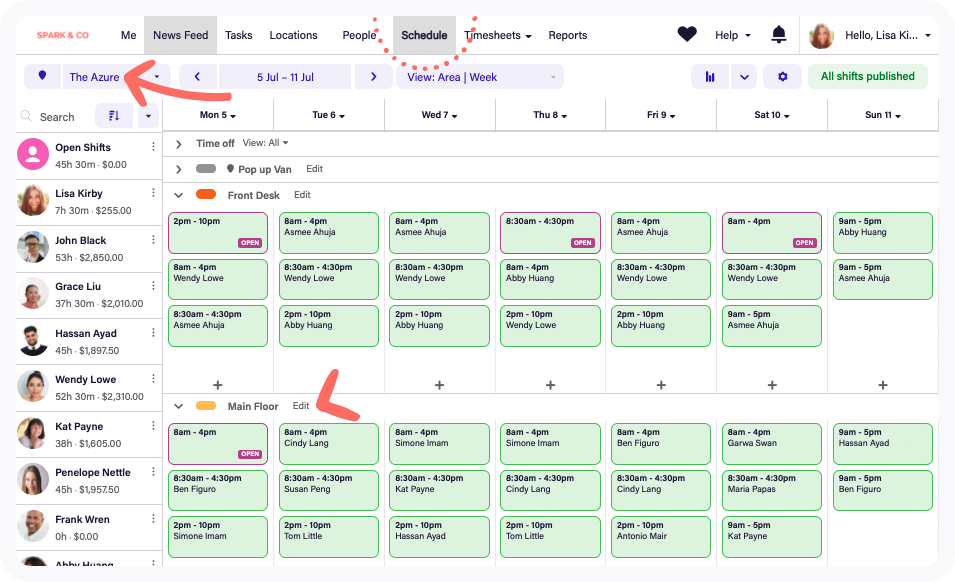Open Penelope Nettle's three-dot menu
Image resolution: width=955 pixels, height=582 pixels.
point(153,472)
